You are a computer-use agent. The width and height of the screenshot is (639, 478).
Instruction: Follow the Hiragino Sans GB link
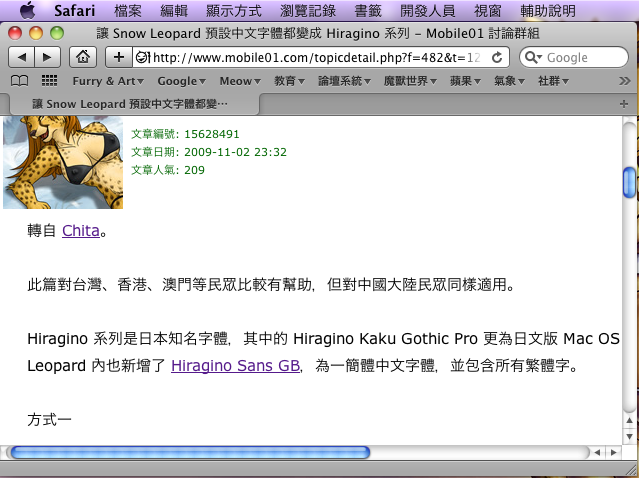click(x=236, y=366)
